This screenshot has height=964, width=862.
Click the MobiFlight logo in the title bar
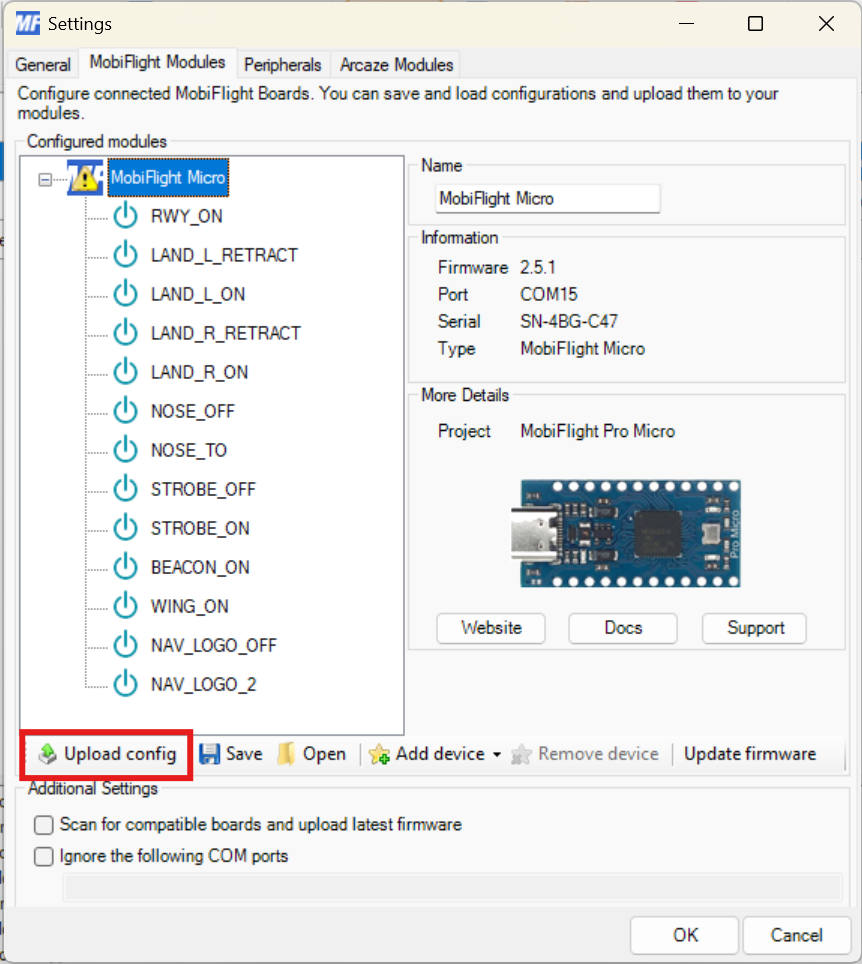pyautogui.click(x=28, y=24)
